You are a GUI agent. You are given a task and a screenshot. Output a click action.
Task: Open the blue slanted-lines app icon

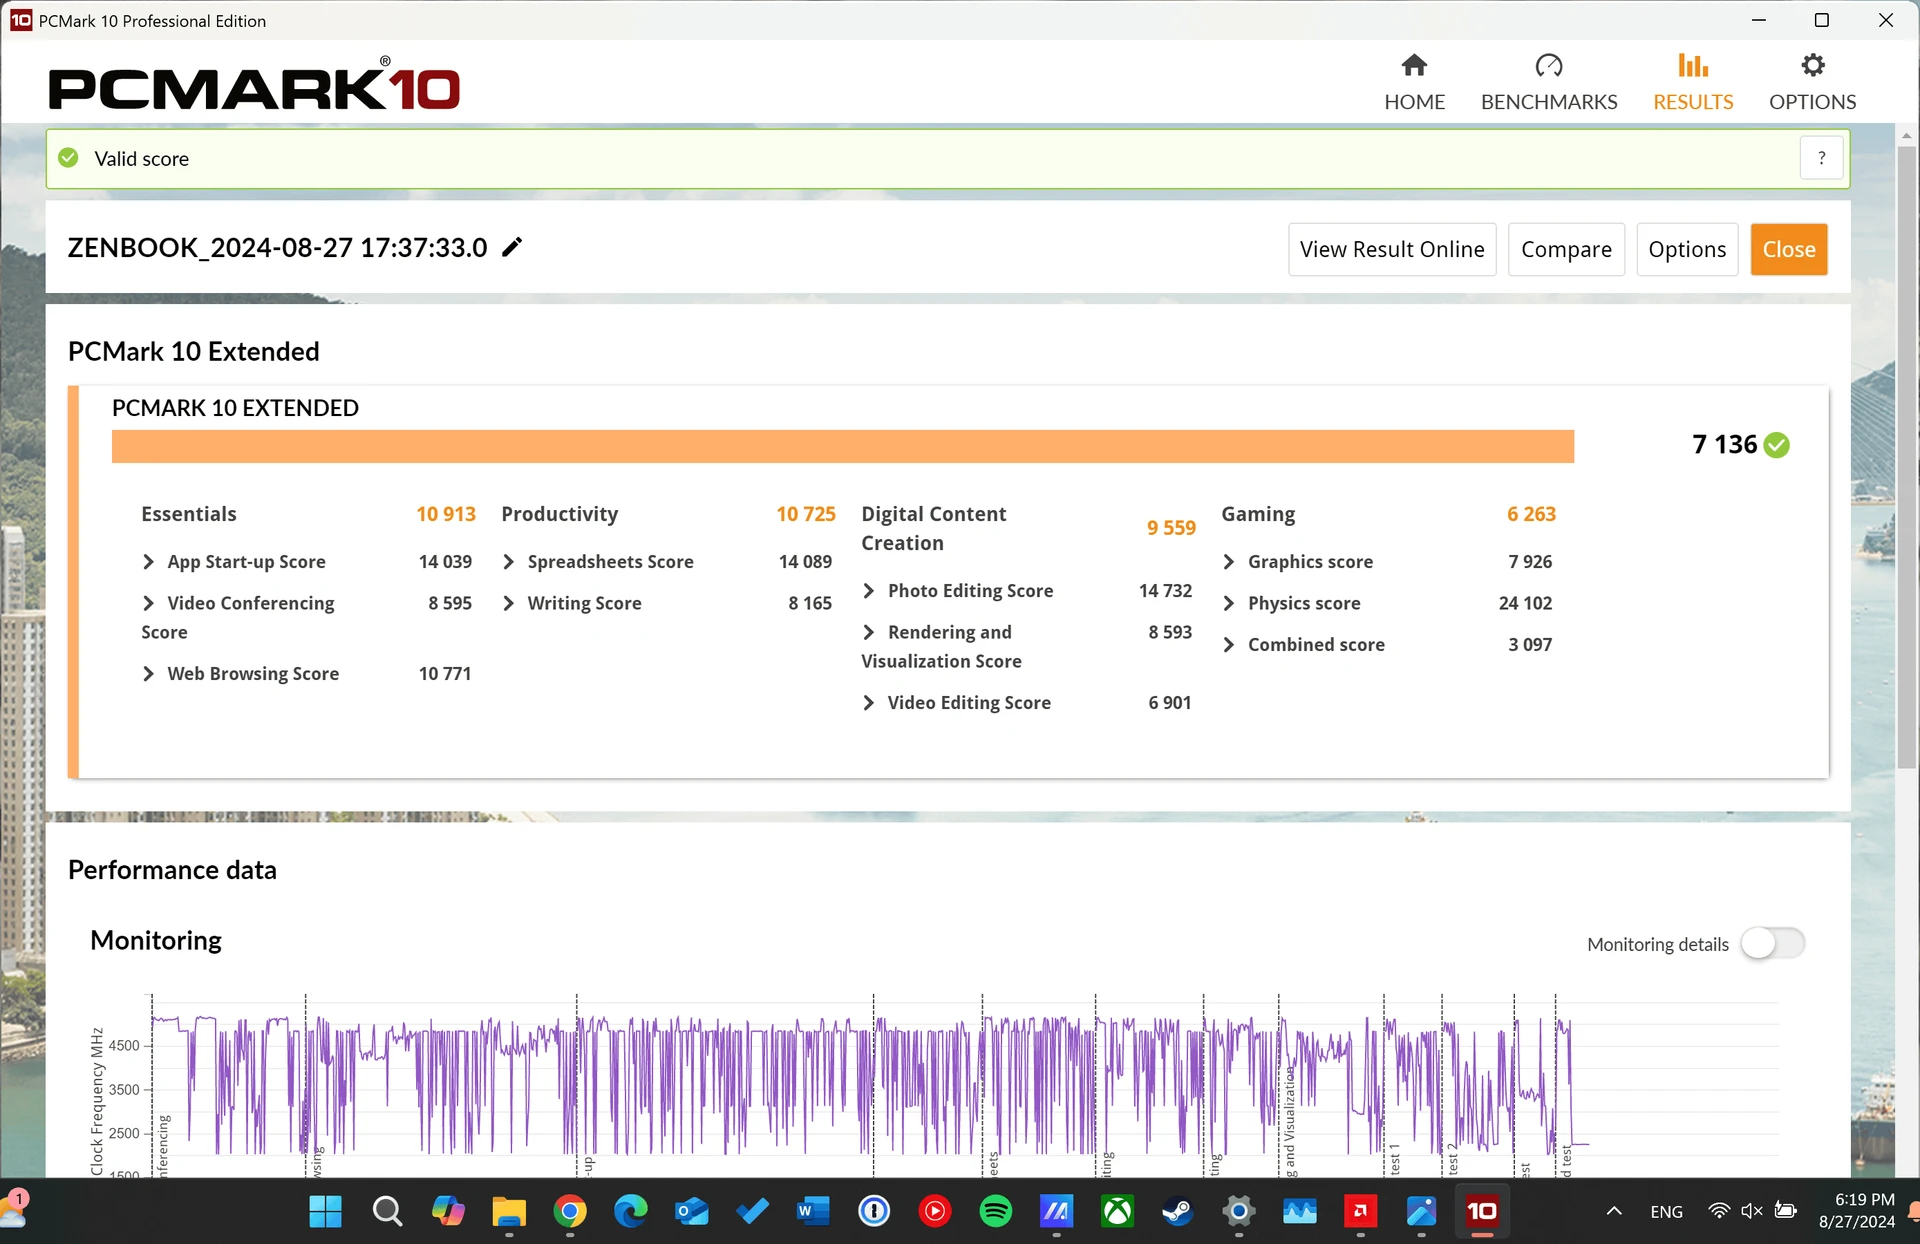(1057, 1212)
